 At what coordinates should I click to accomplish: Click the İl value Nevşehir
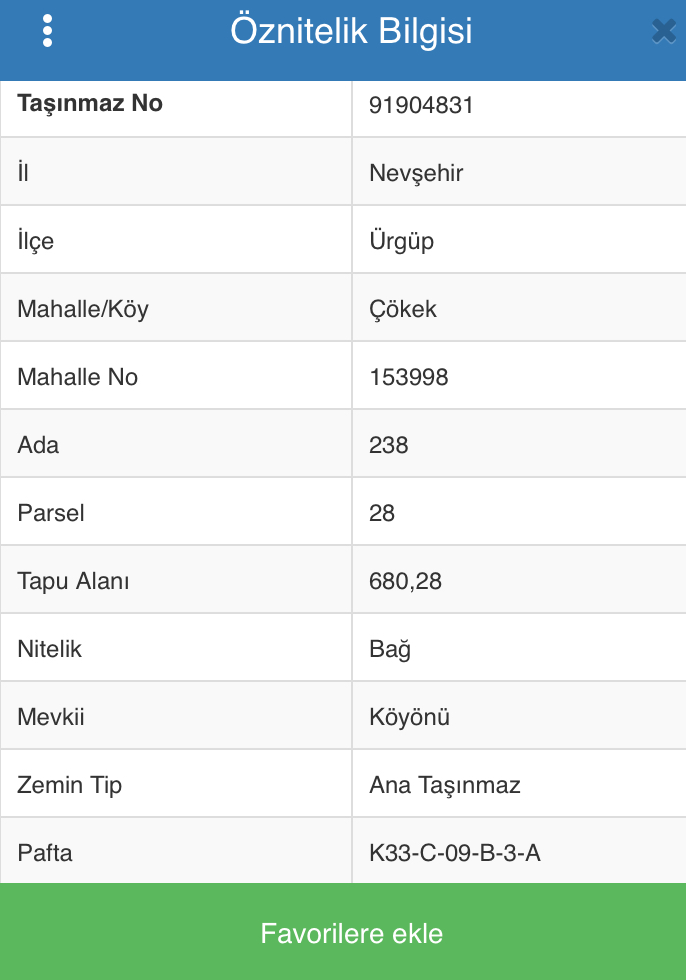coord(416,173)
